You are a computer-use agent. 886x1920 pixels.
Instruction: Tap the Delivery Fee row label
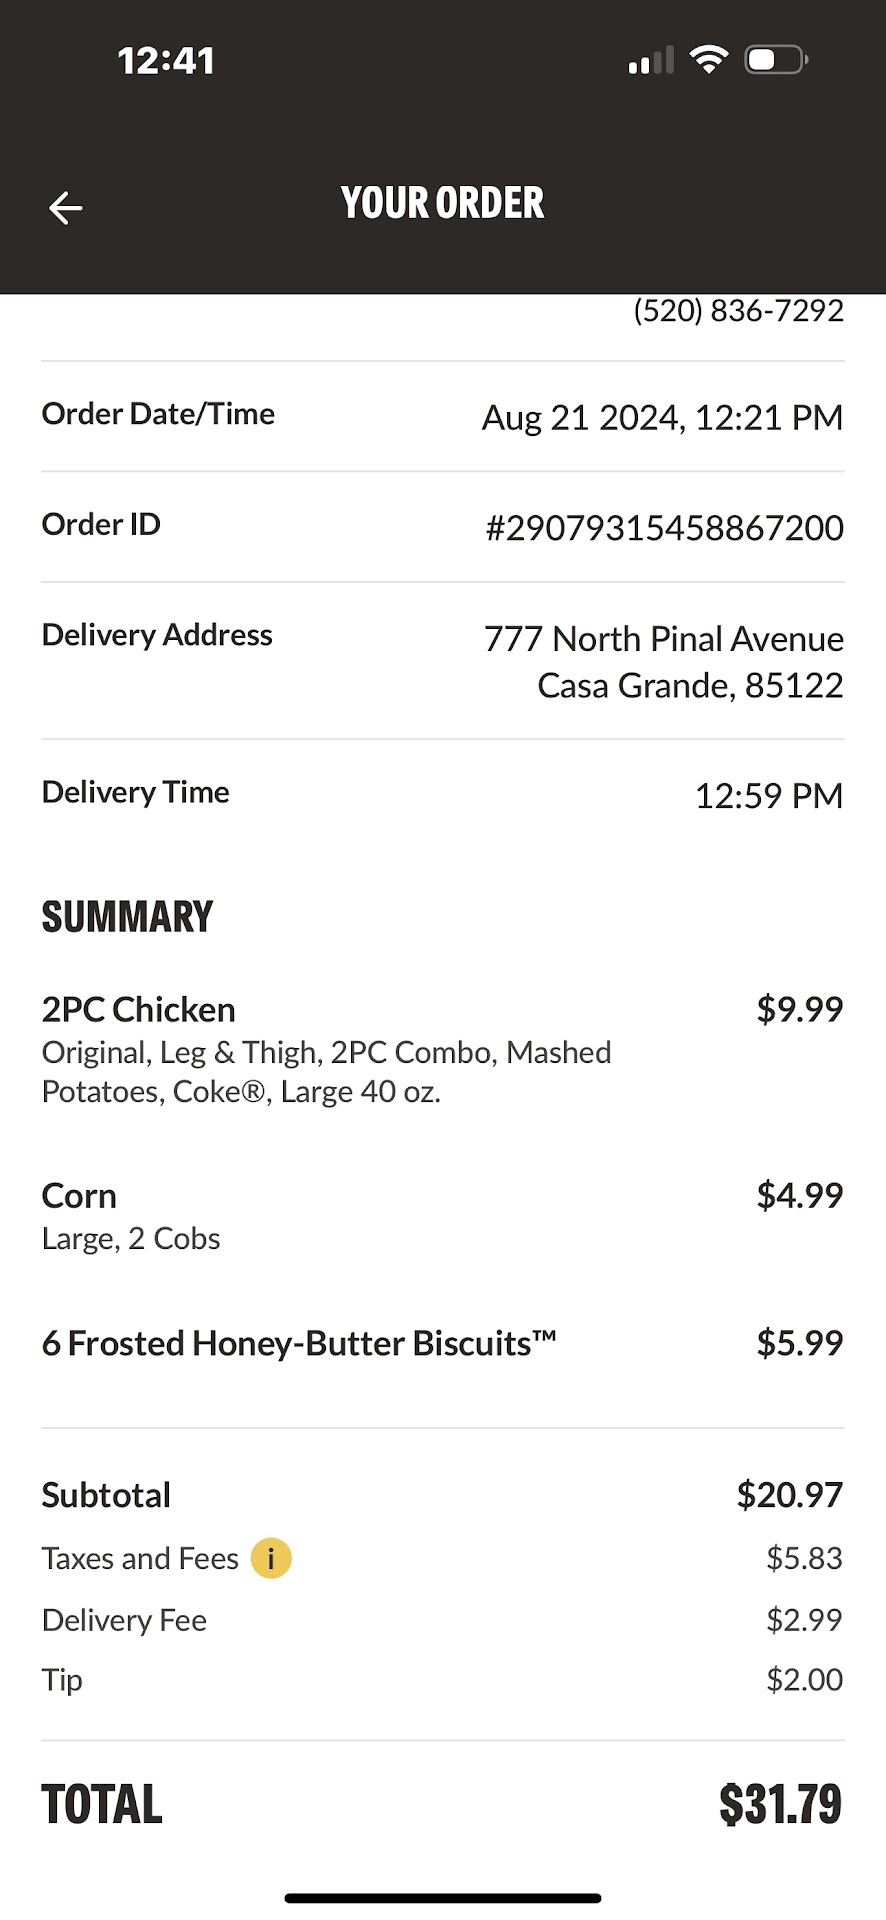[124, 1620]
